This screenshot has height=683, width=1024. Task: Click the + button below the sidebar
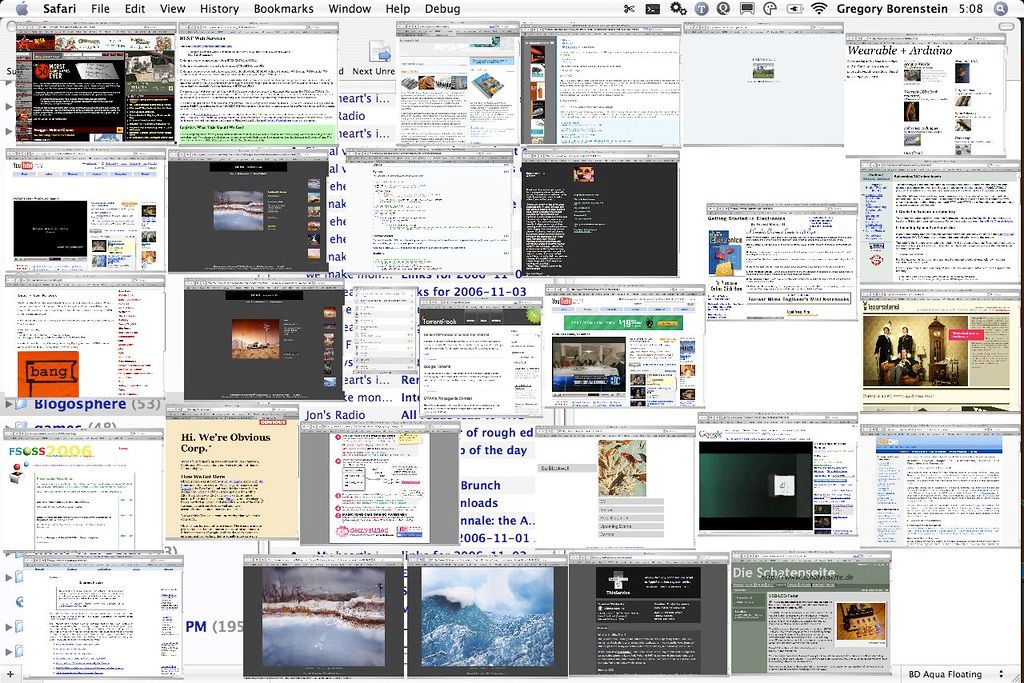pyautogui.click(x=10, y=672)
